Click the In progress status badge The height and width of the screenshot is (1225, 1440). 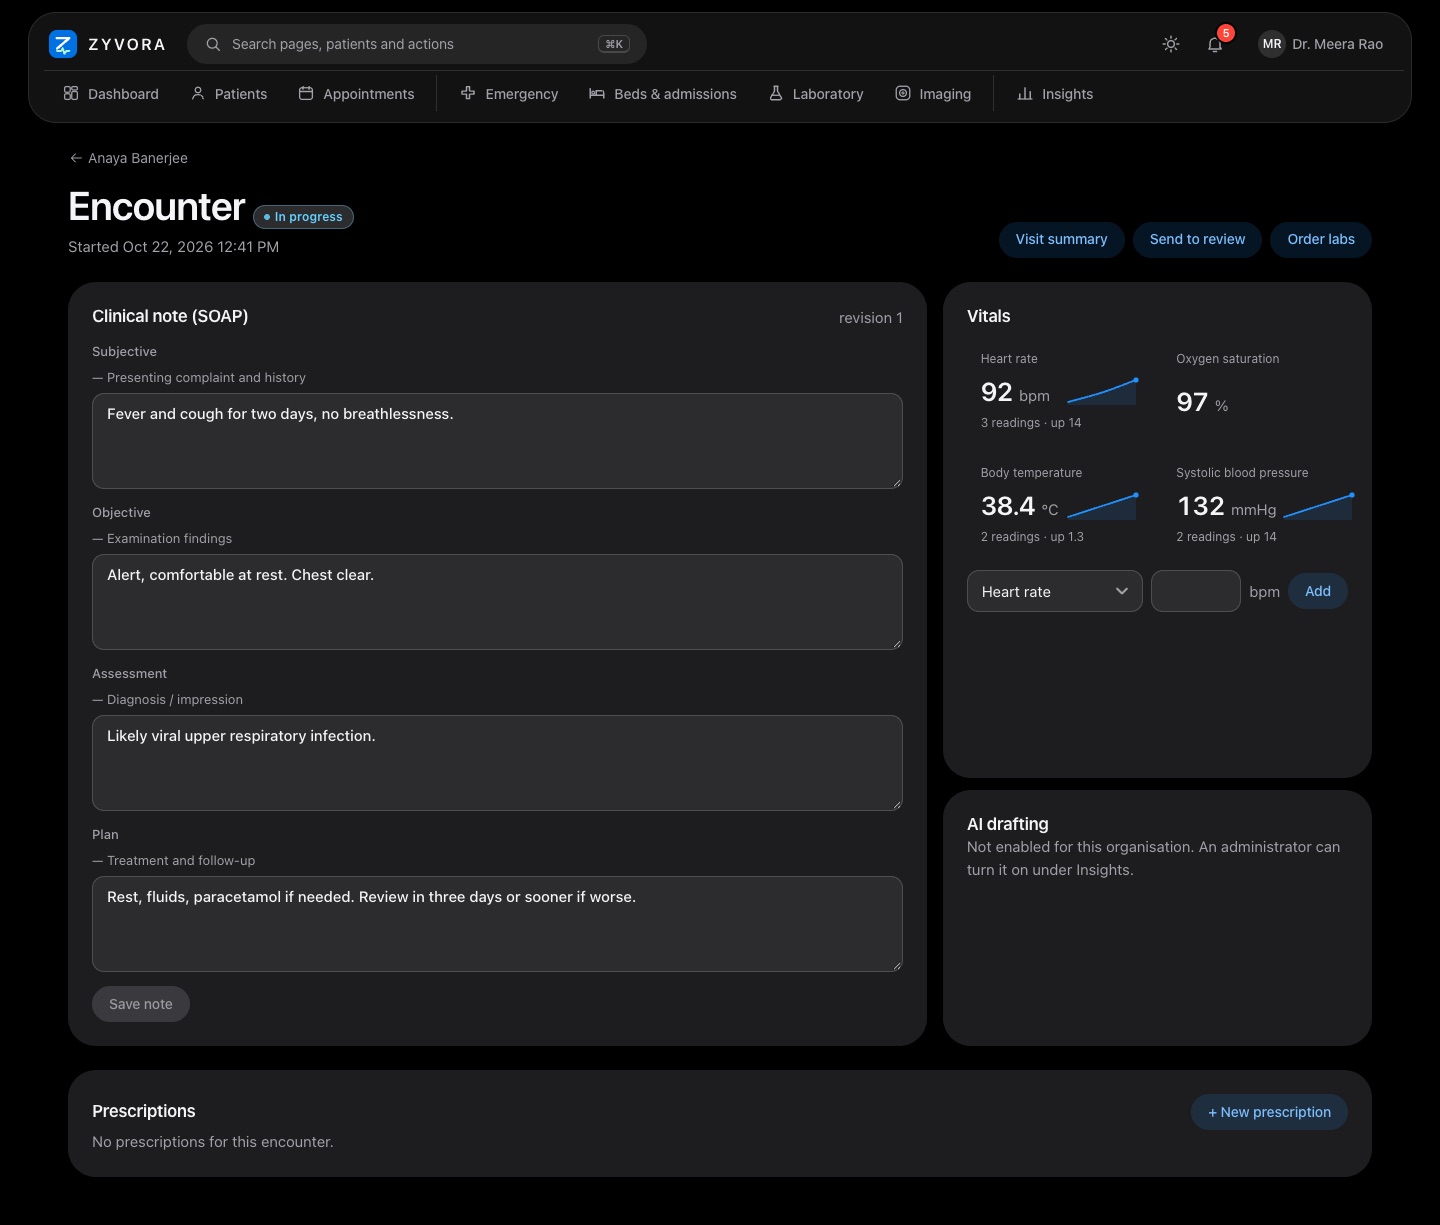pos(303,217)
